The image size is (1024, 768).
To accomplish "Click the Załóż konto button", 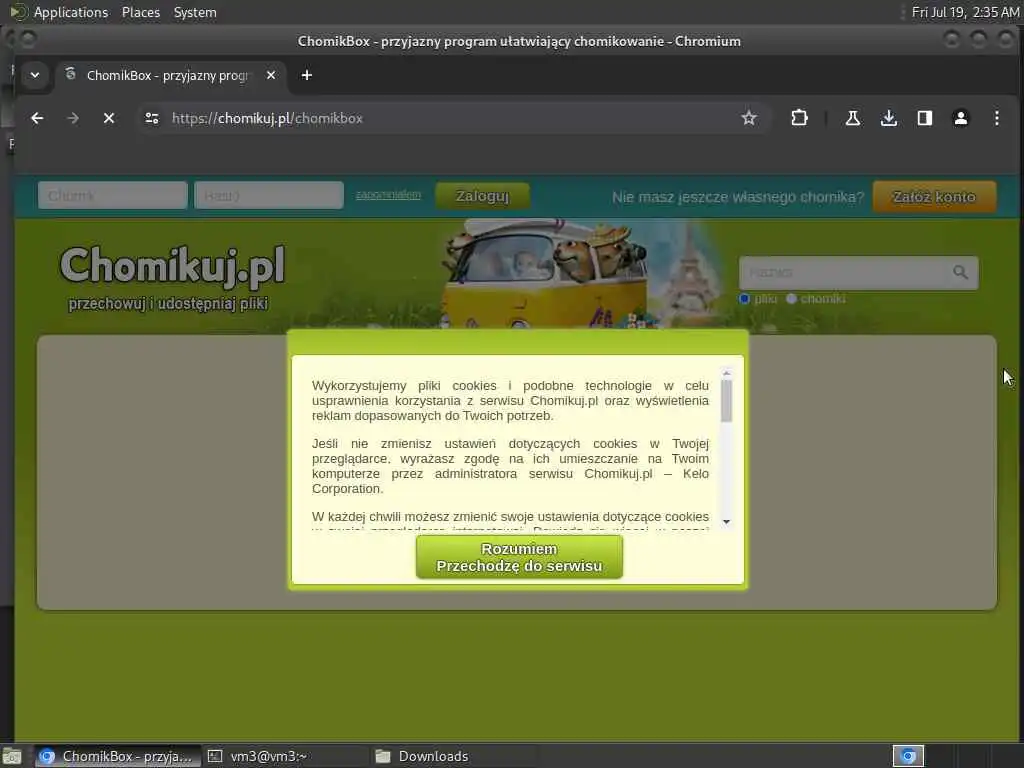I will 934,197.
